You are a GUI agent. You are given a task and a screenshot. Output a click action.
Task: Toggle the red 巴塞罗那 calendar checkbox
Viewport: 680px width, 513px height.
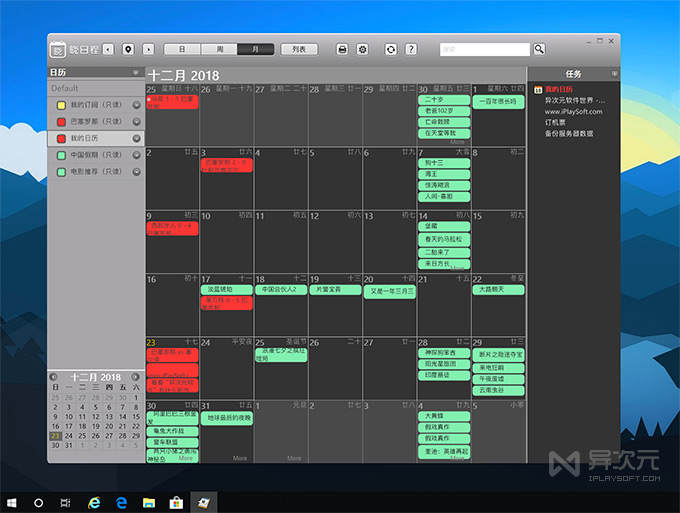[62, 122]
